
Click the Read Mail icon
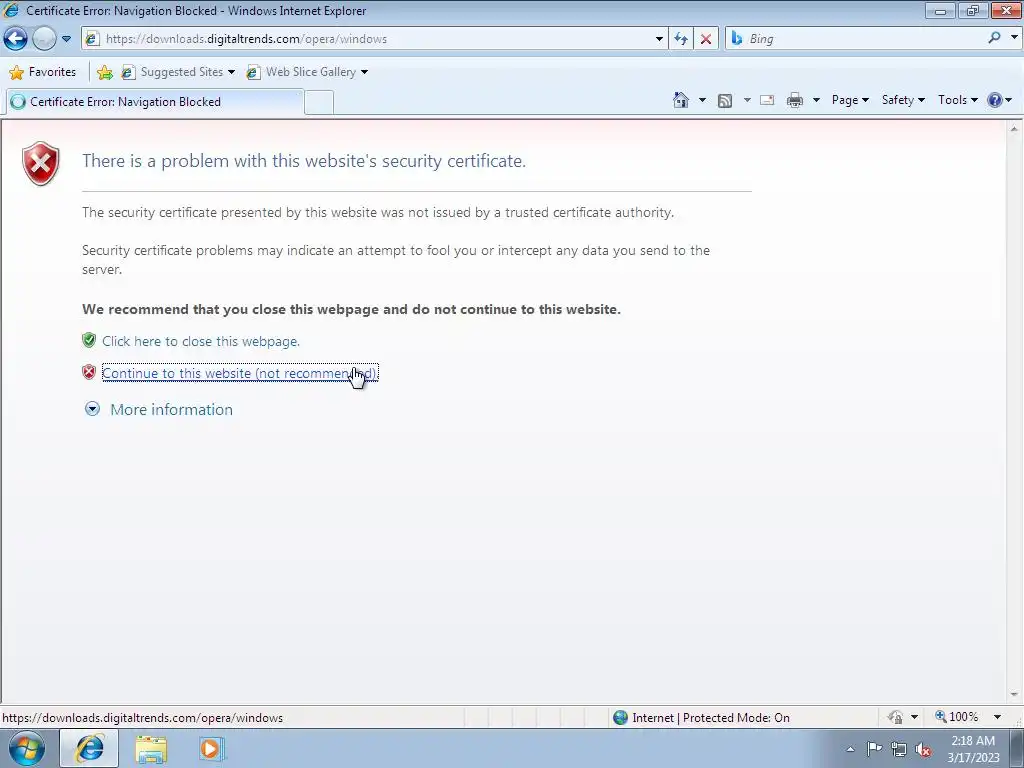(767, 100)
